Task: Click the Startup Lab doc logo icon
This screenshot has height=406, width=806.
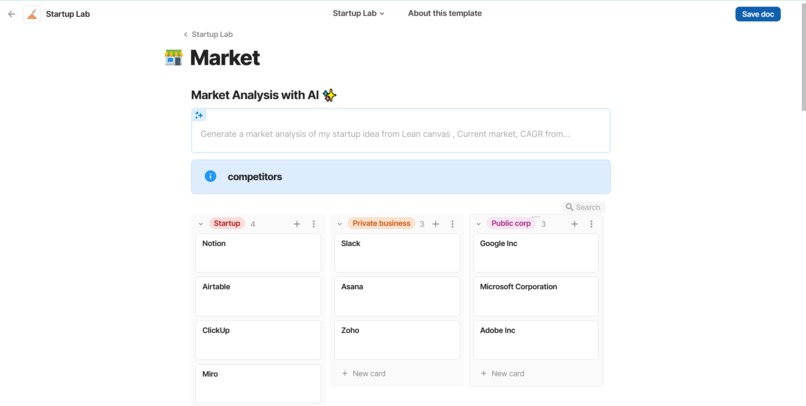Action: [x=32, y=14]
